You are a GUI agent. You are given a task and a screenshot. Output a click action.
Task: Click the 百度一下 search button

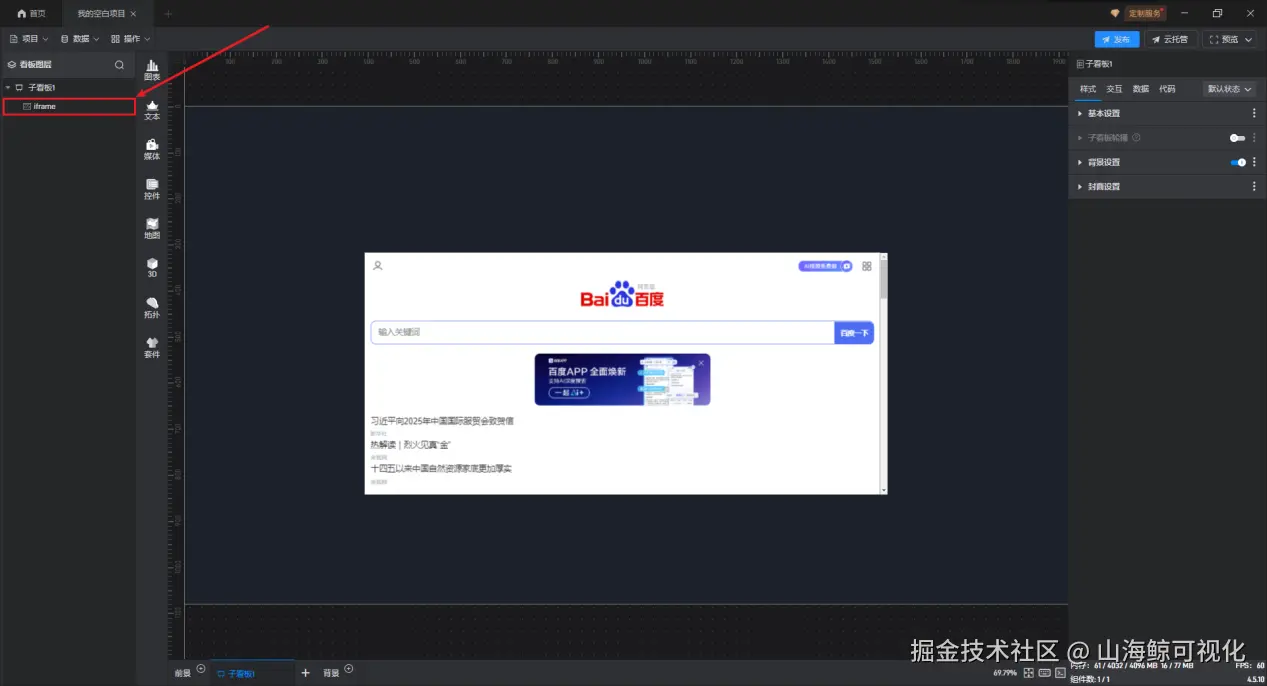[854, 332]
